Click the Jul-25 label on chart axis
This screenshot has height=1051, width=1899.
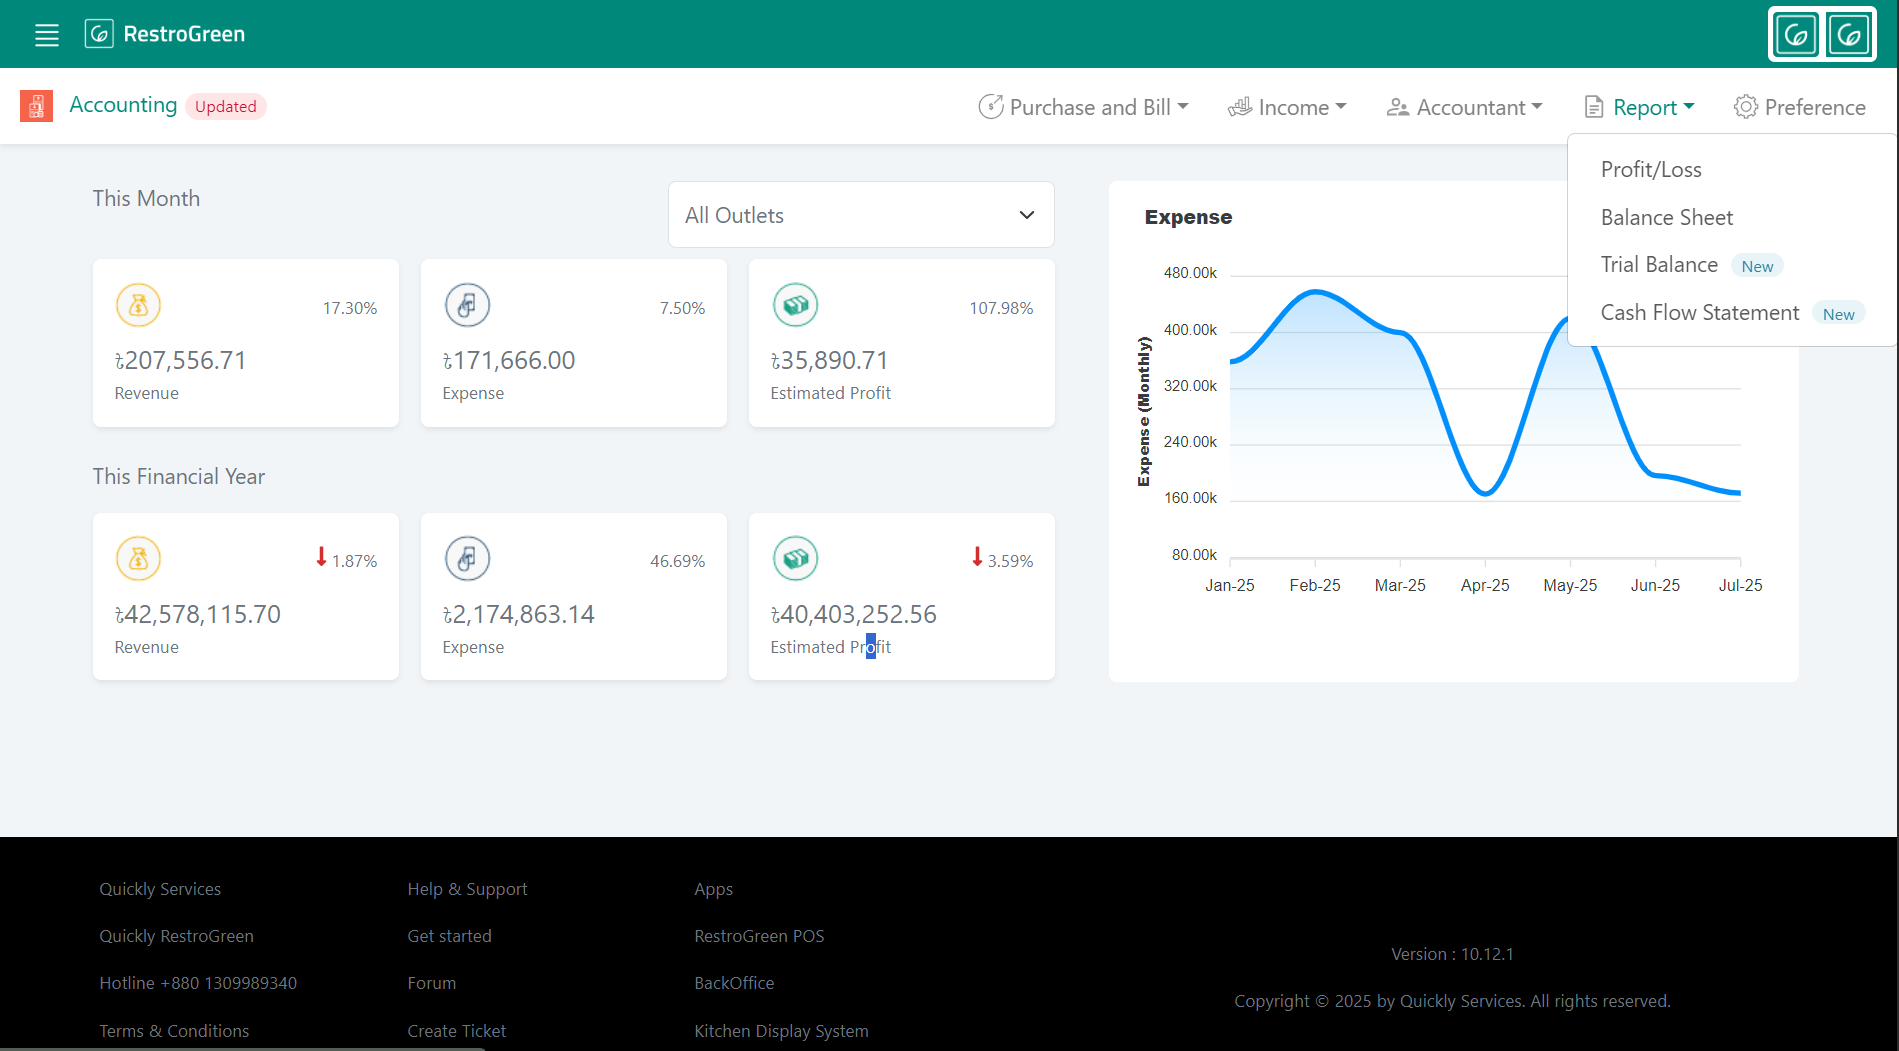pos(1740,585)
